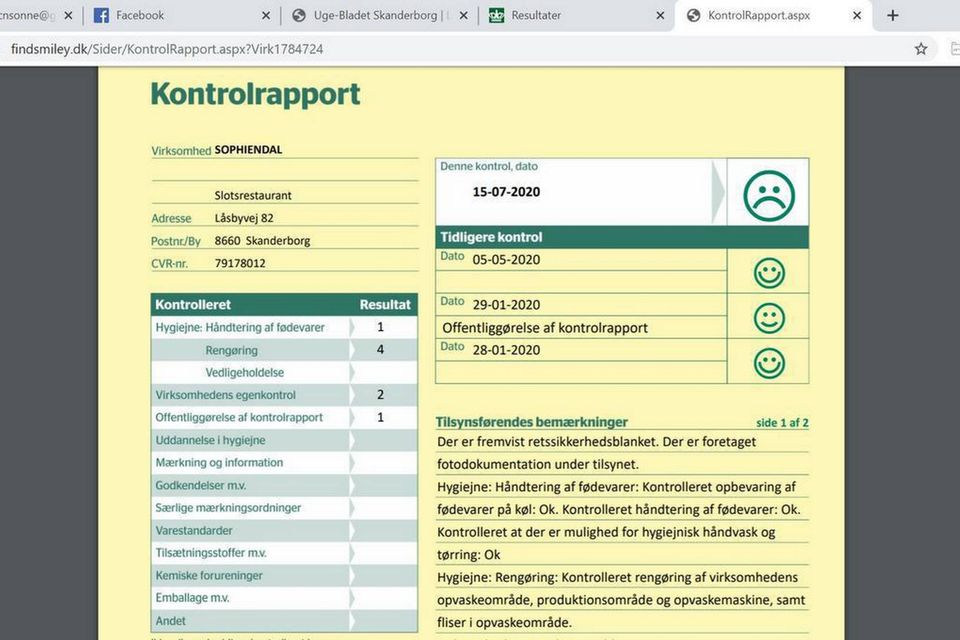Viewport: 960px width, 640px height.
Task: Select the company name SOPHIENDAL
Action: [248, 149]
